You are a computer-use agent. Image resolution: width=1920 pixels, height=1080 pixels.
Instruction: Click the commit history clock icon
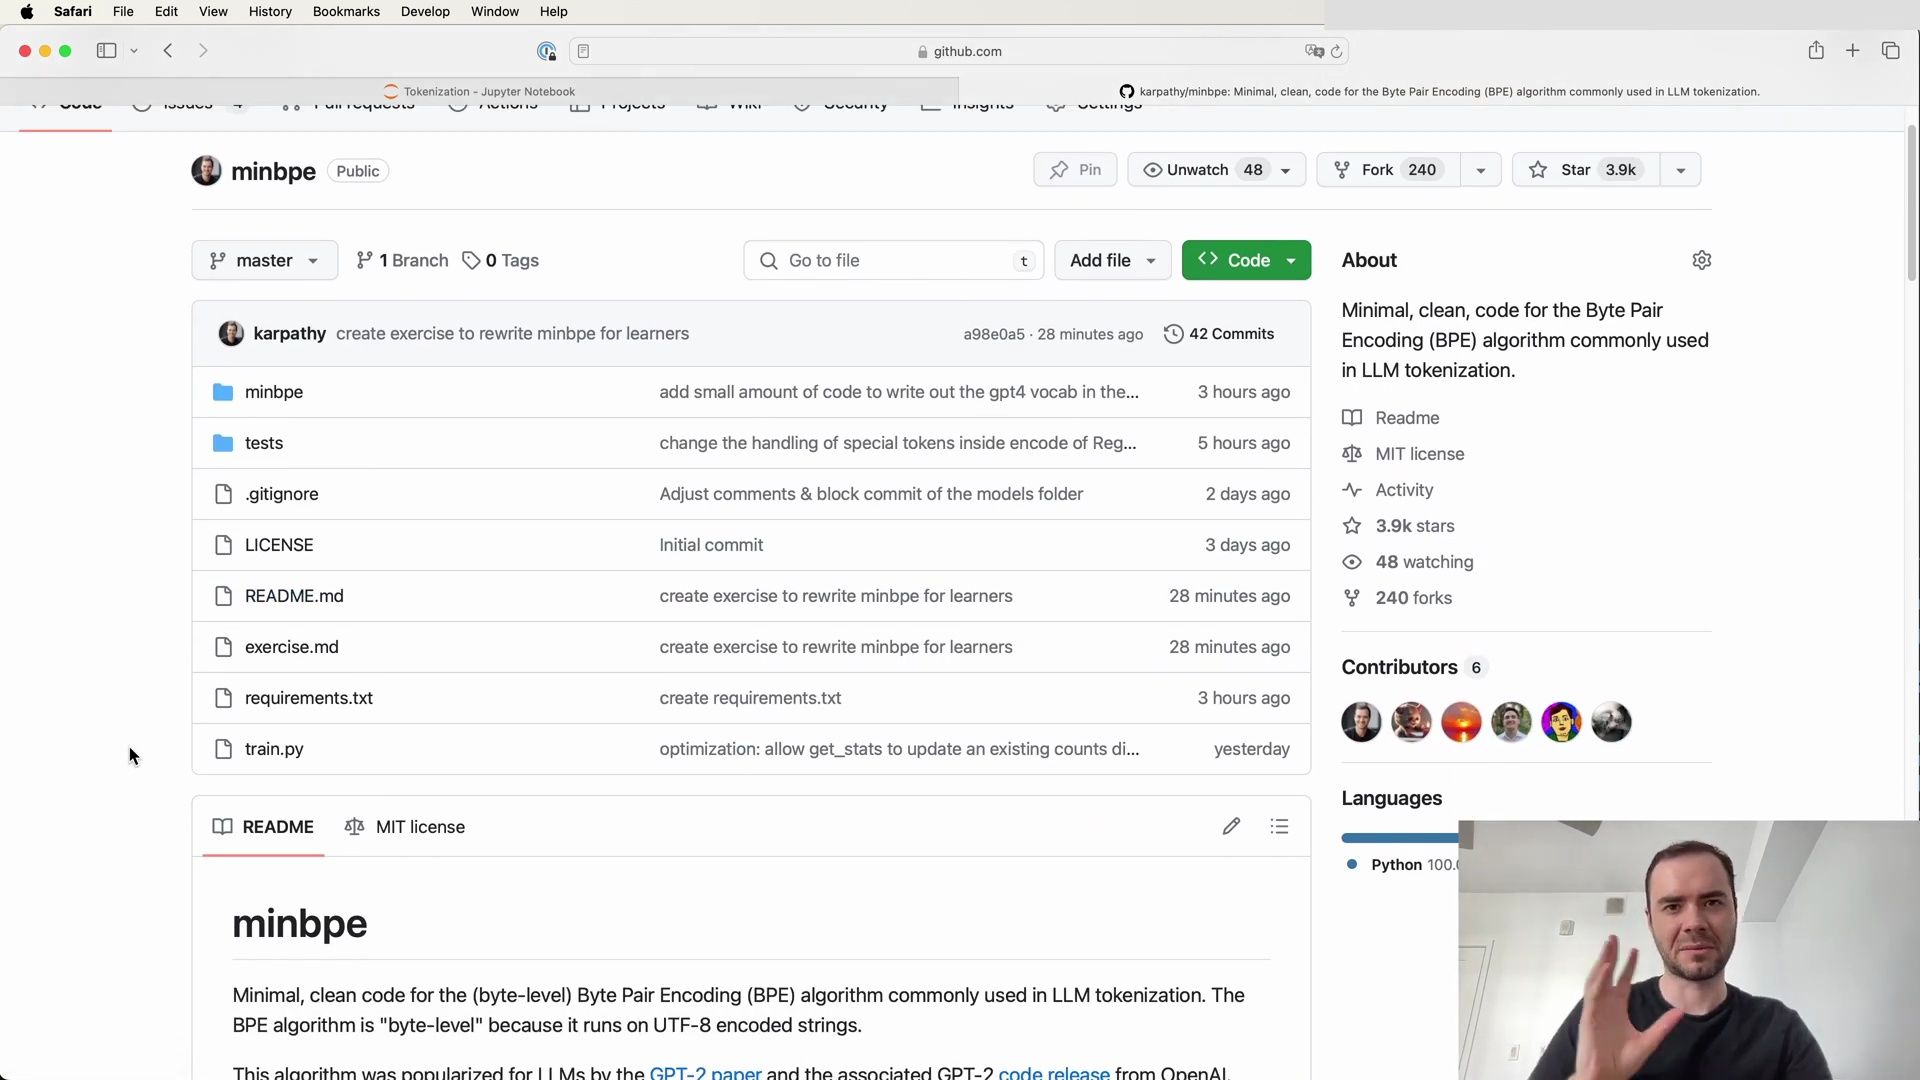pos(1174,334)
